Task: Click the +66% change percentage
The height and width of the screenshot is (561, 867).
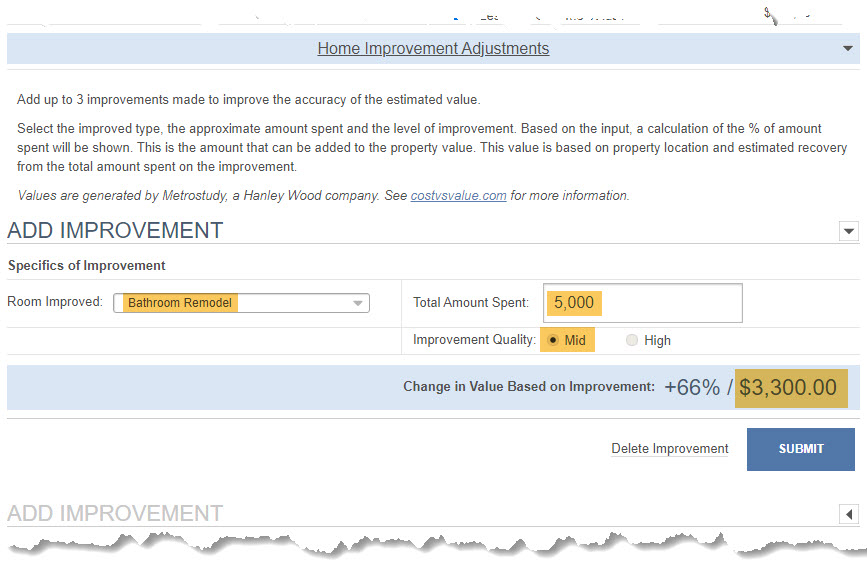Action: point(692,387)
